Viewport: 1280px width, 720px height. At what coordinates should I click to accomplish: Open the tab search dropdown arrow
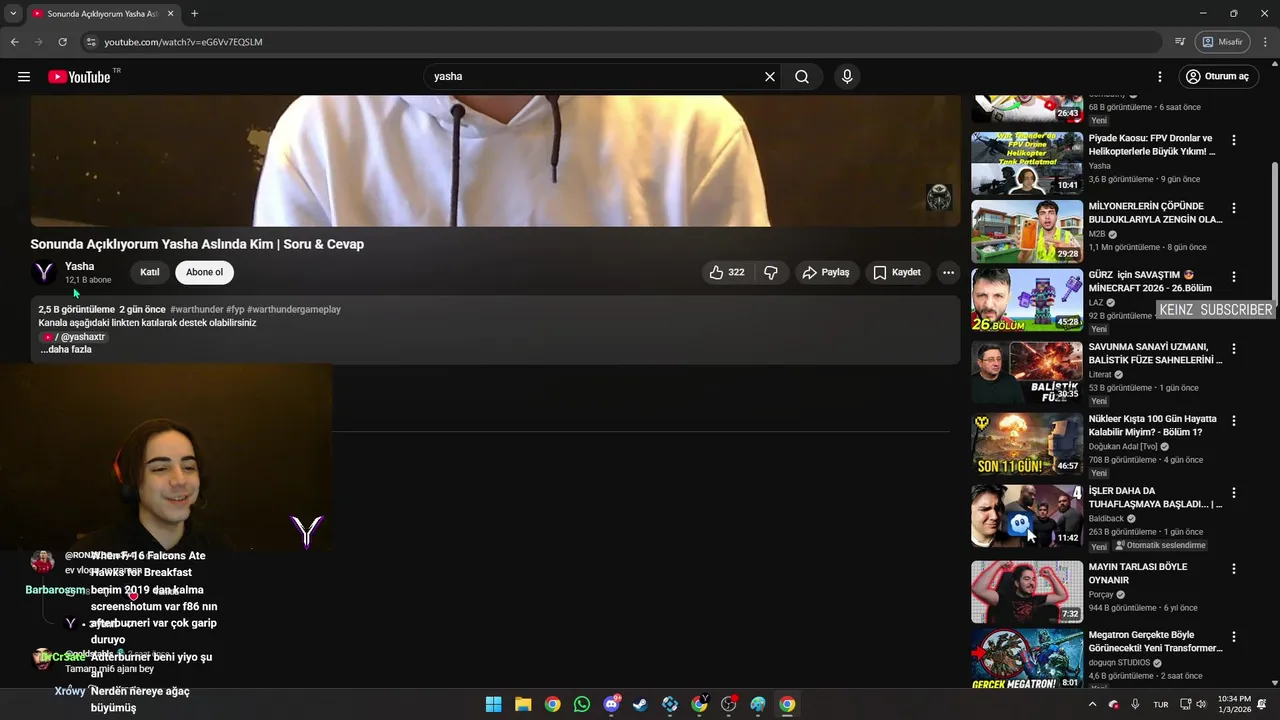pyautogui.click(x=12, y=14)
